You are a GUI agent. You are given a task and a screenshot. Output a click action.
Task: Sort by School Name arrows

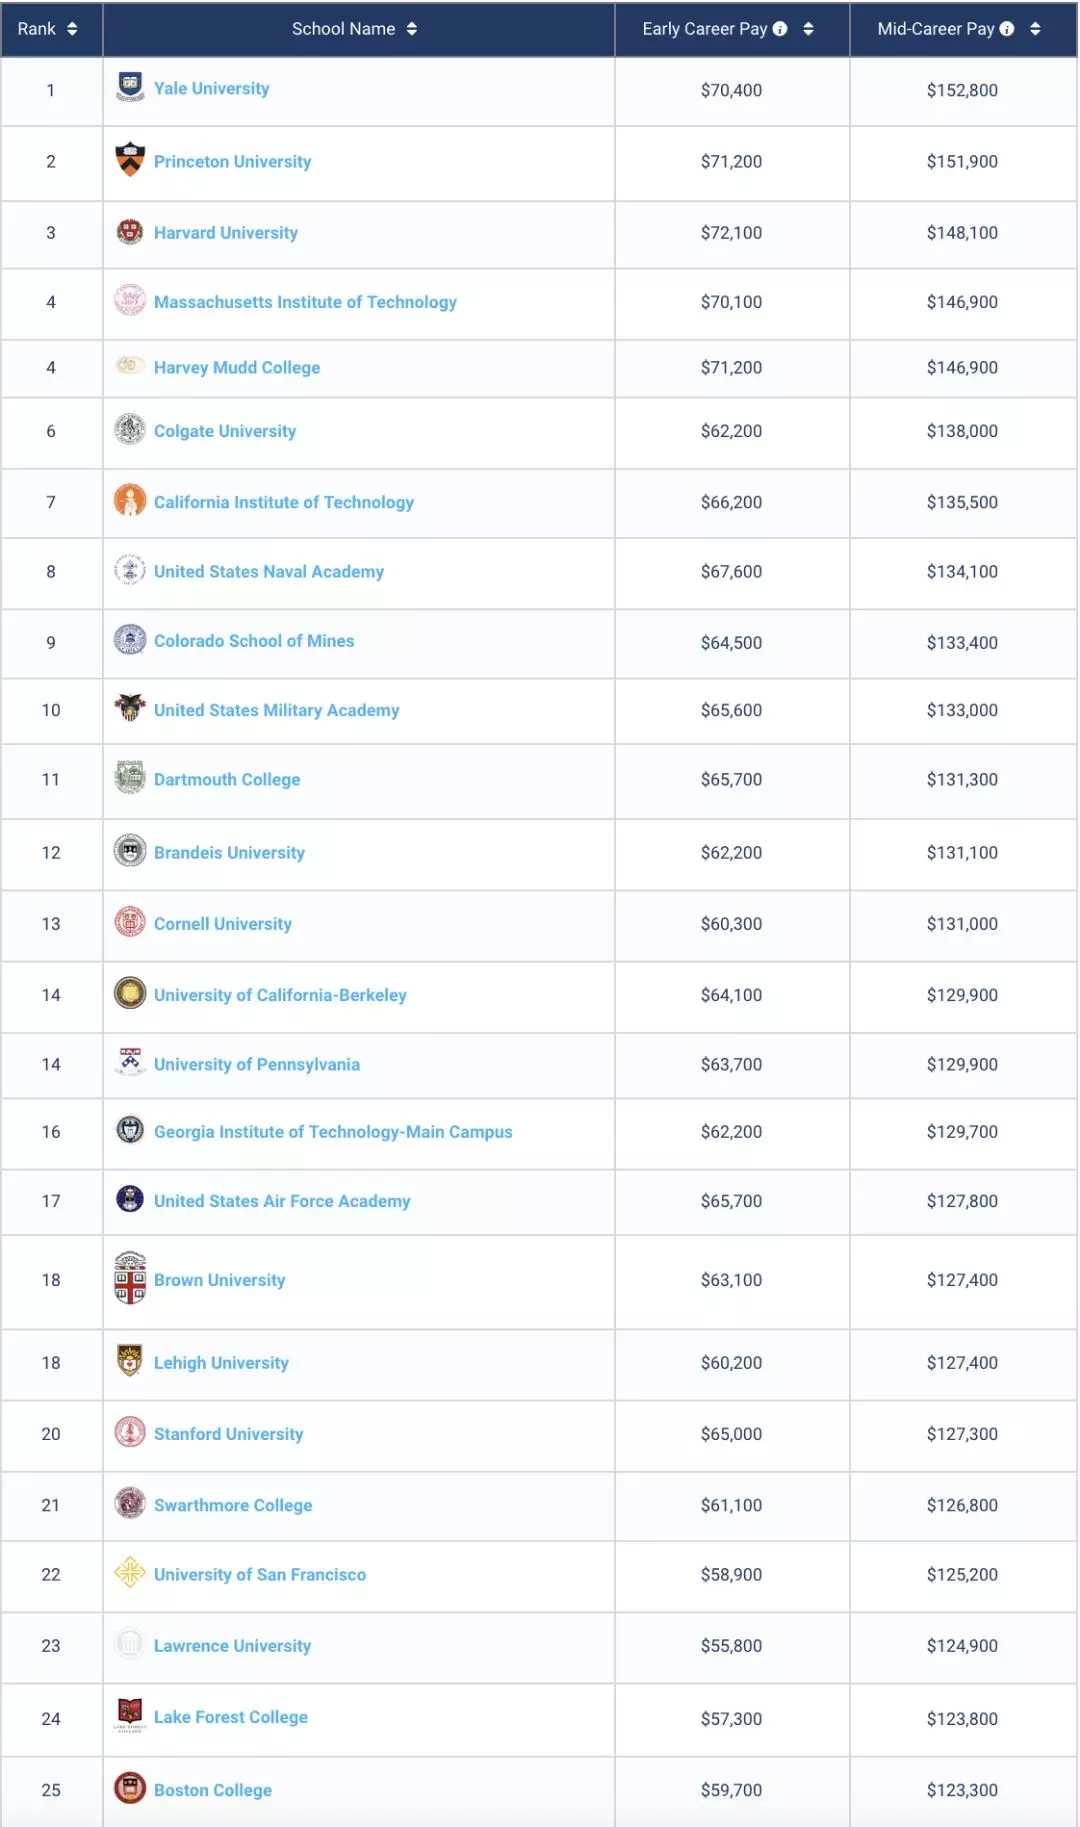point(412,29)
